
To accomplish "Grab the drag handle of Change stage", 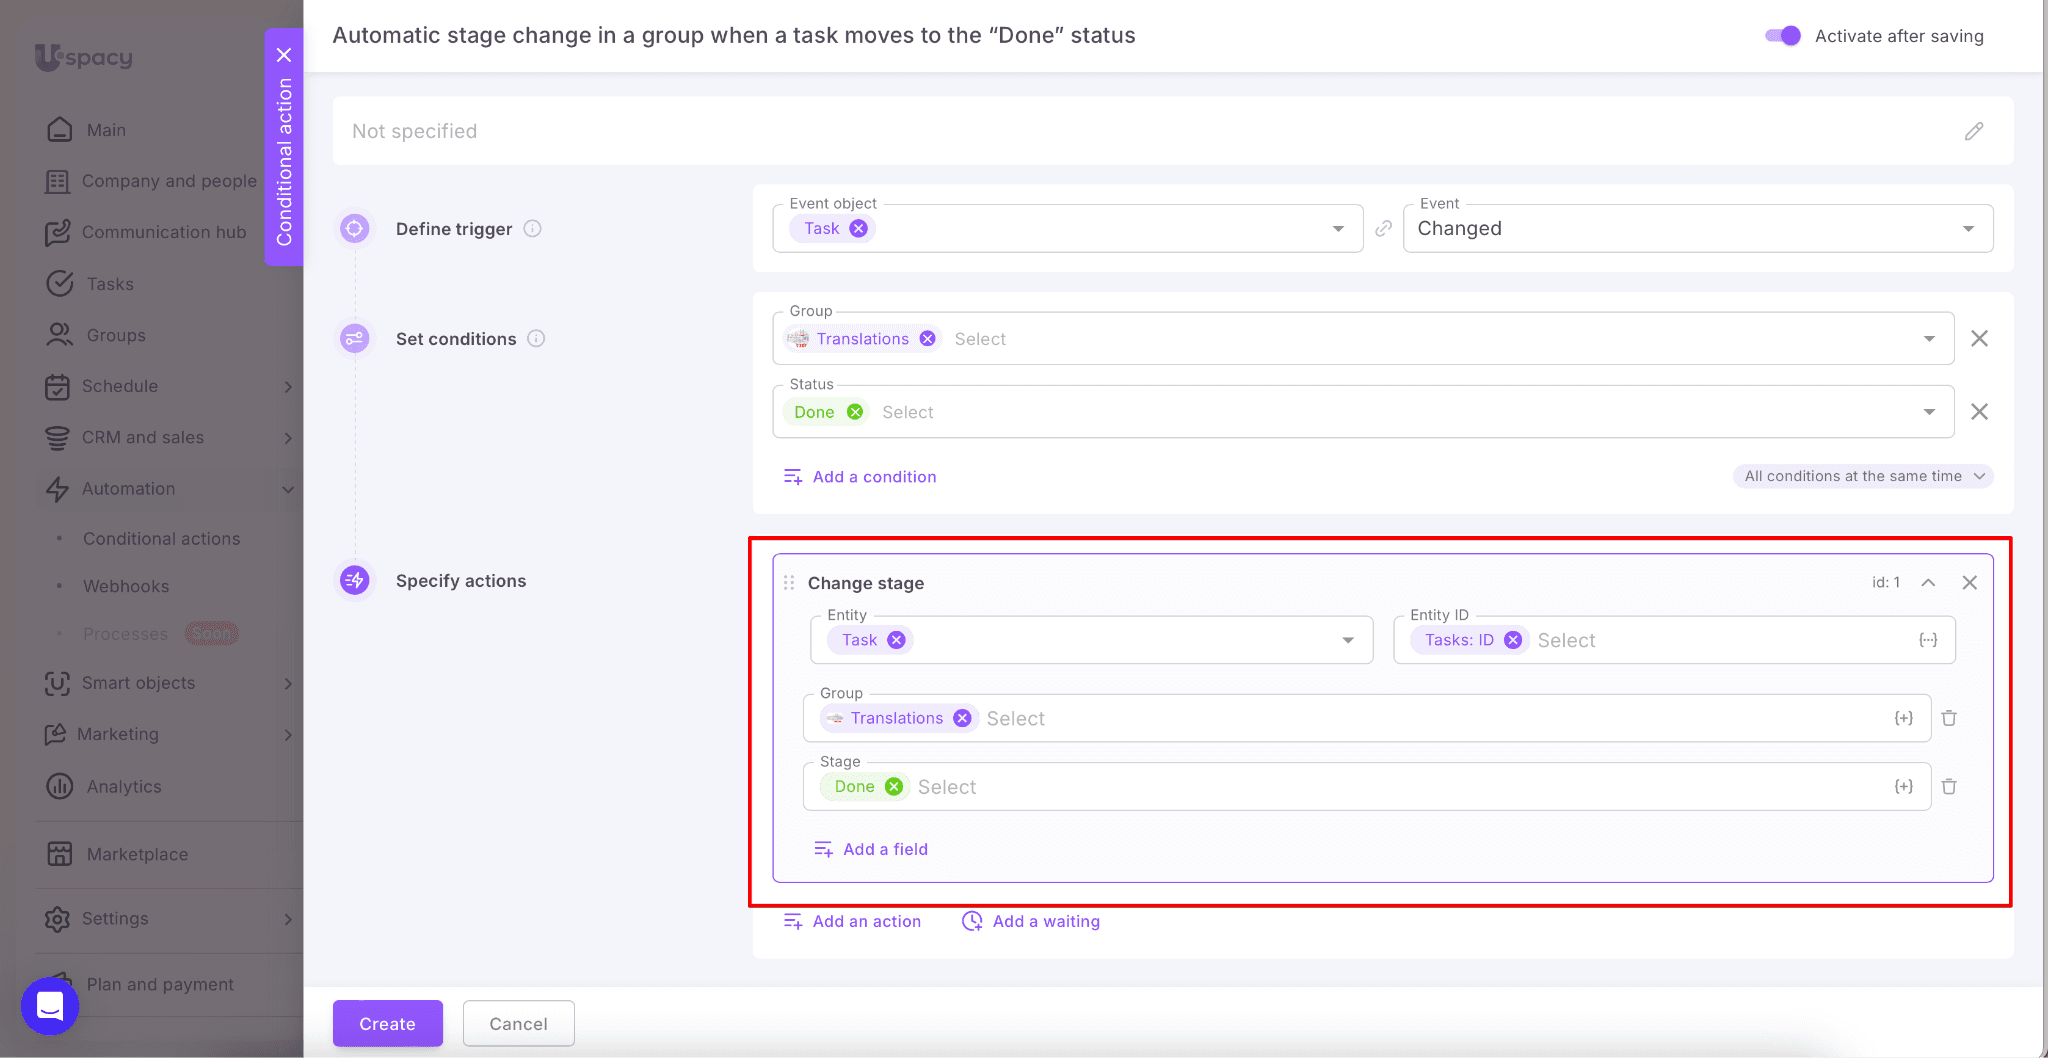I will [789, 583].
